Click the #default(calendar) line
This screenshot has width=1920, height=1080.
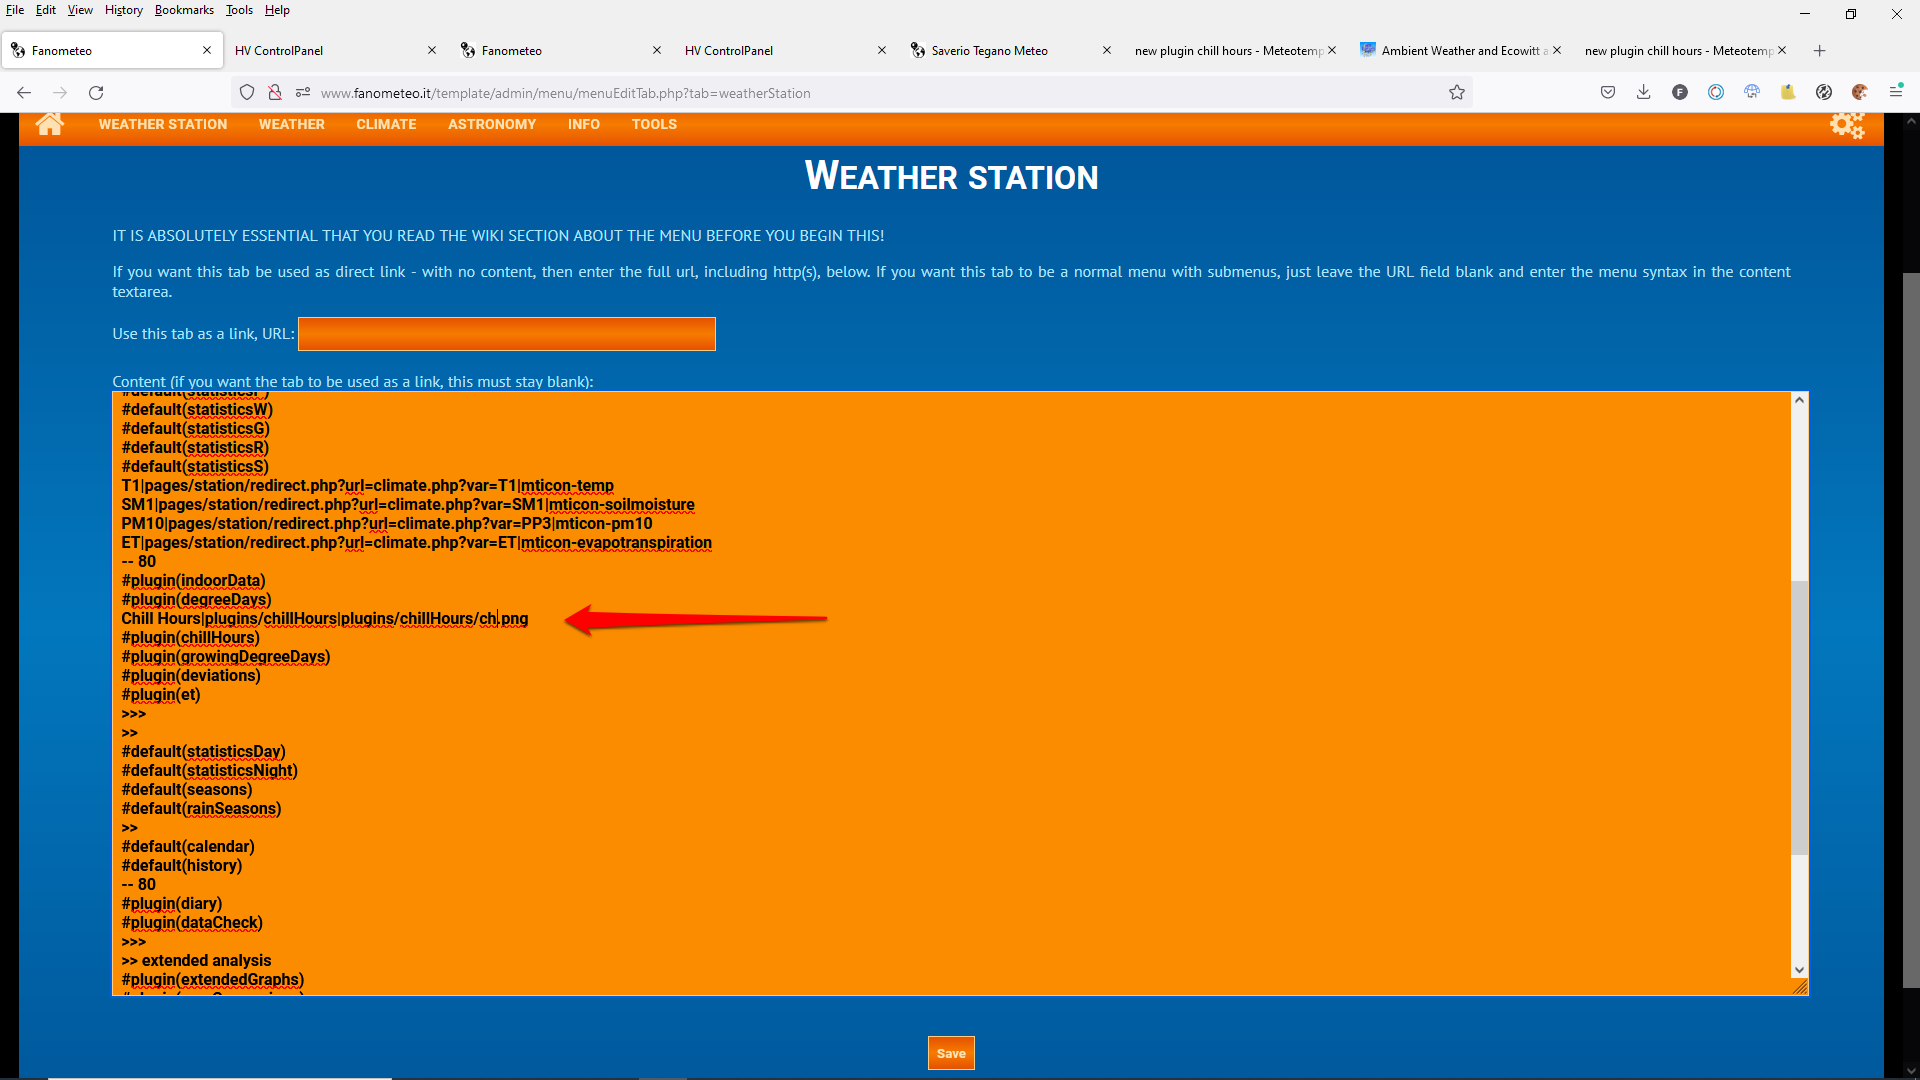[188, 847]
